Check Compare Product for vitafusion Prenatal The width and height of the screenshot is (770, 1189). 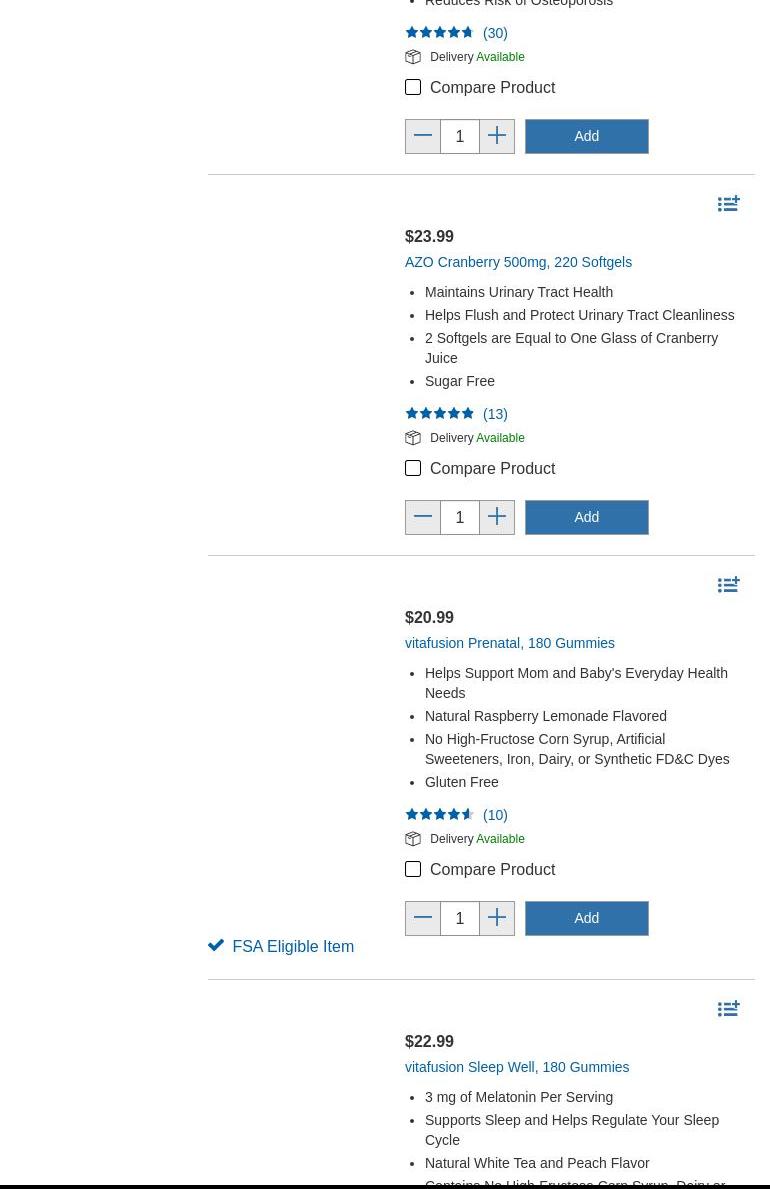[413, 869]
